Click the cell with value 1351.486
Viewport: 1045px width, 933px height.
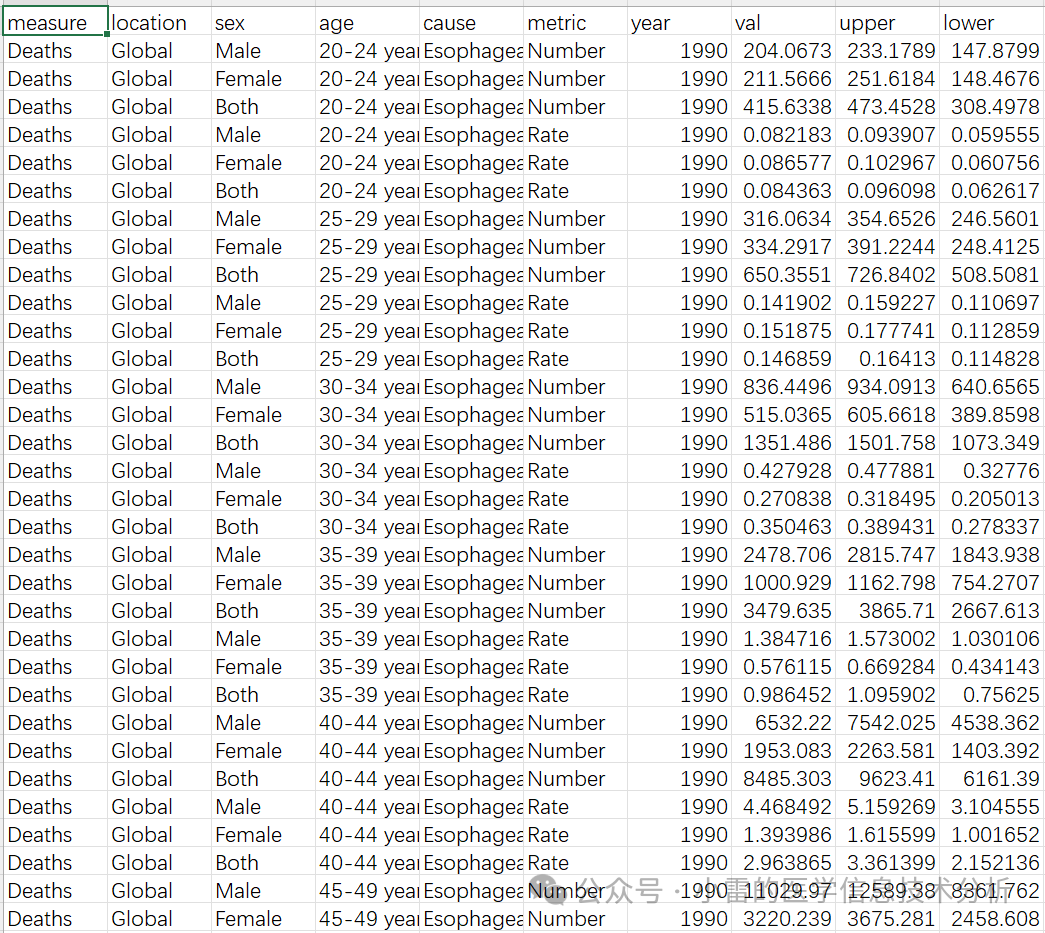[783, 443]
